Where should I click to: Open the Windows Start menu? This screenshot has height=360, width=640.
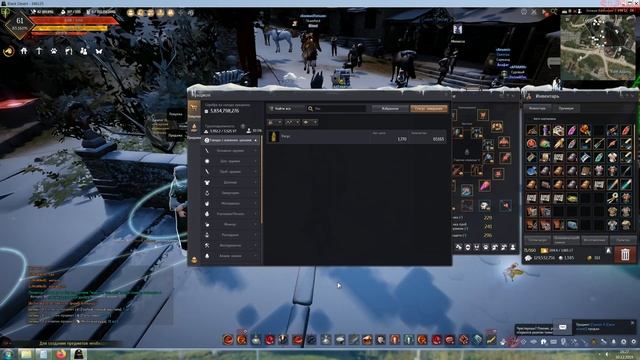tap(8, 354)
